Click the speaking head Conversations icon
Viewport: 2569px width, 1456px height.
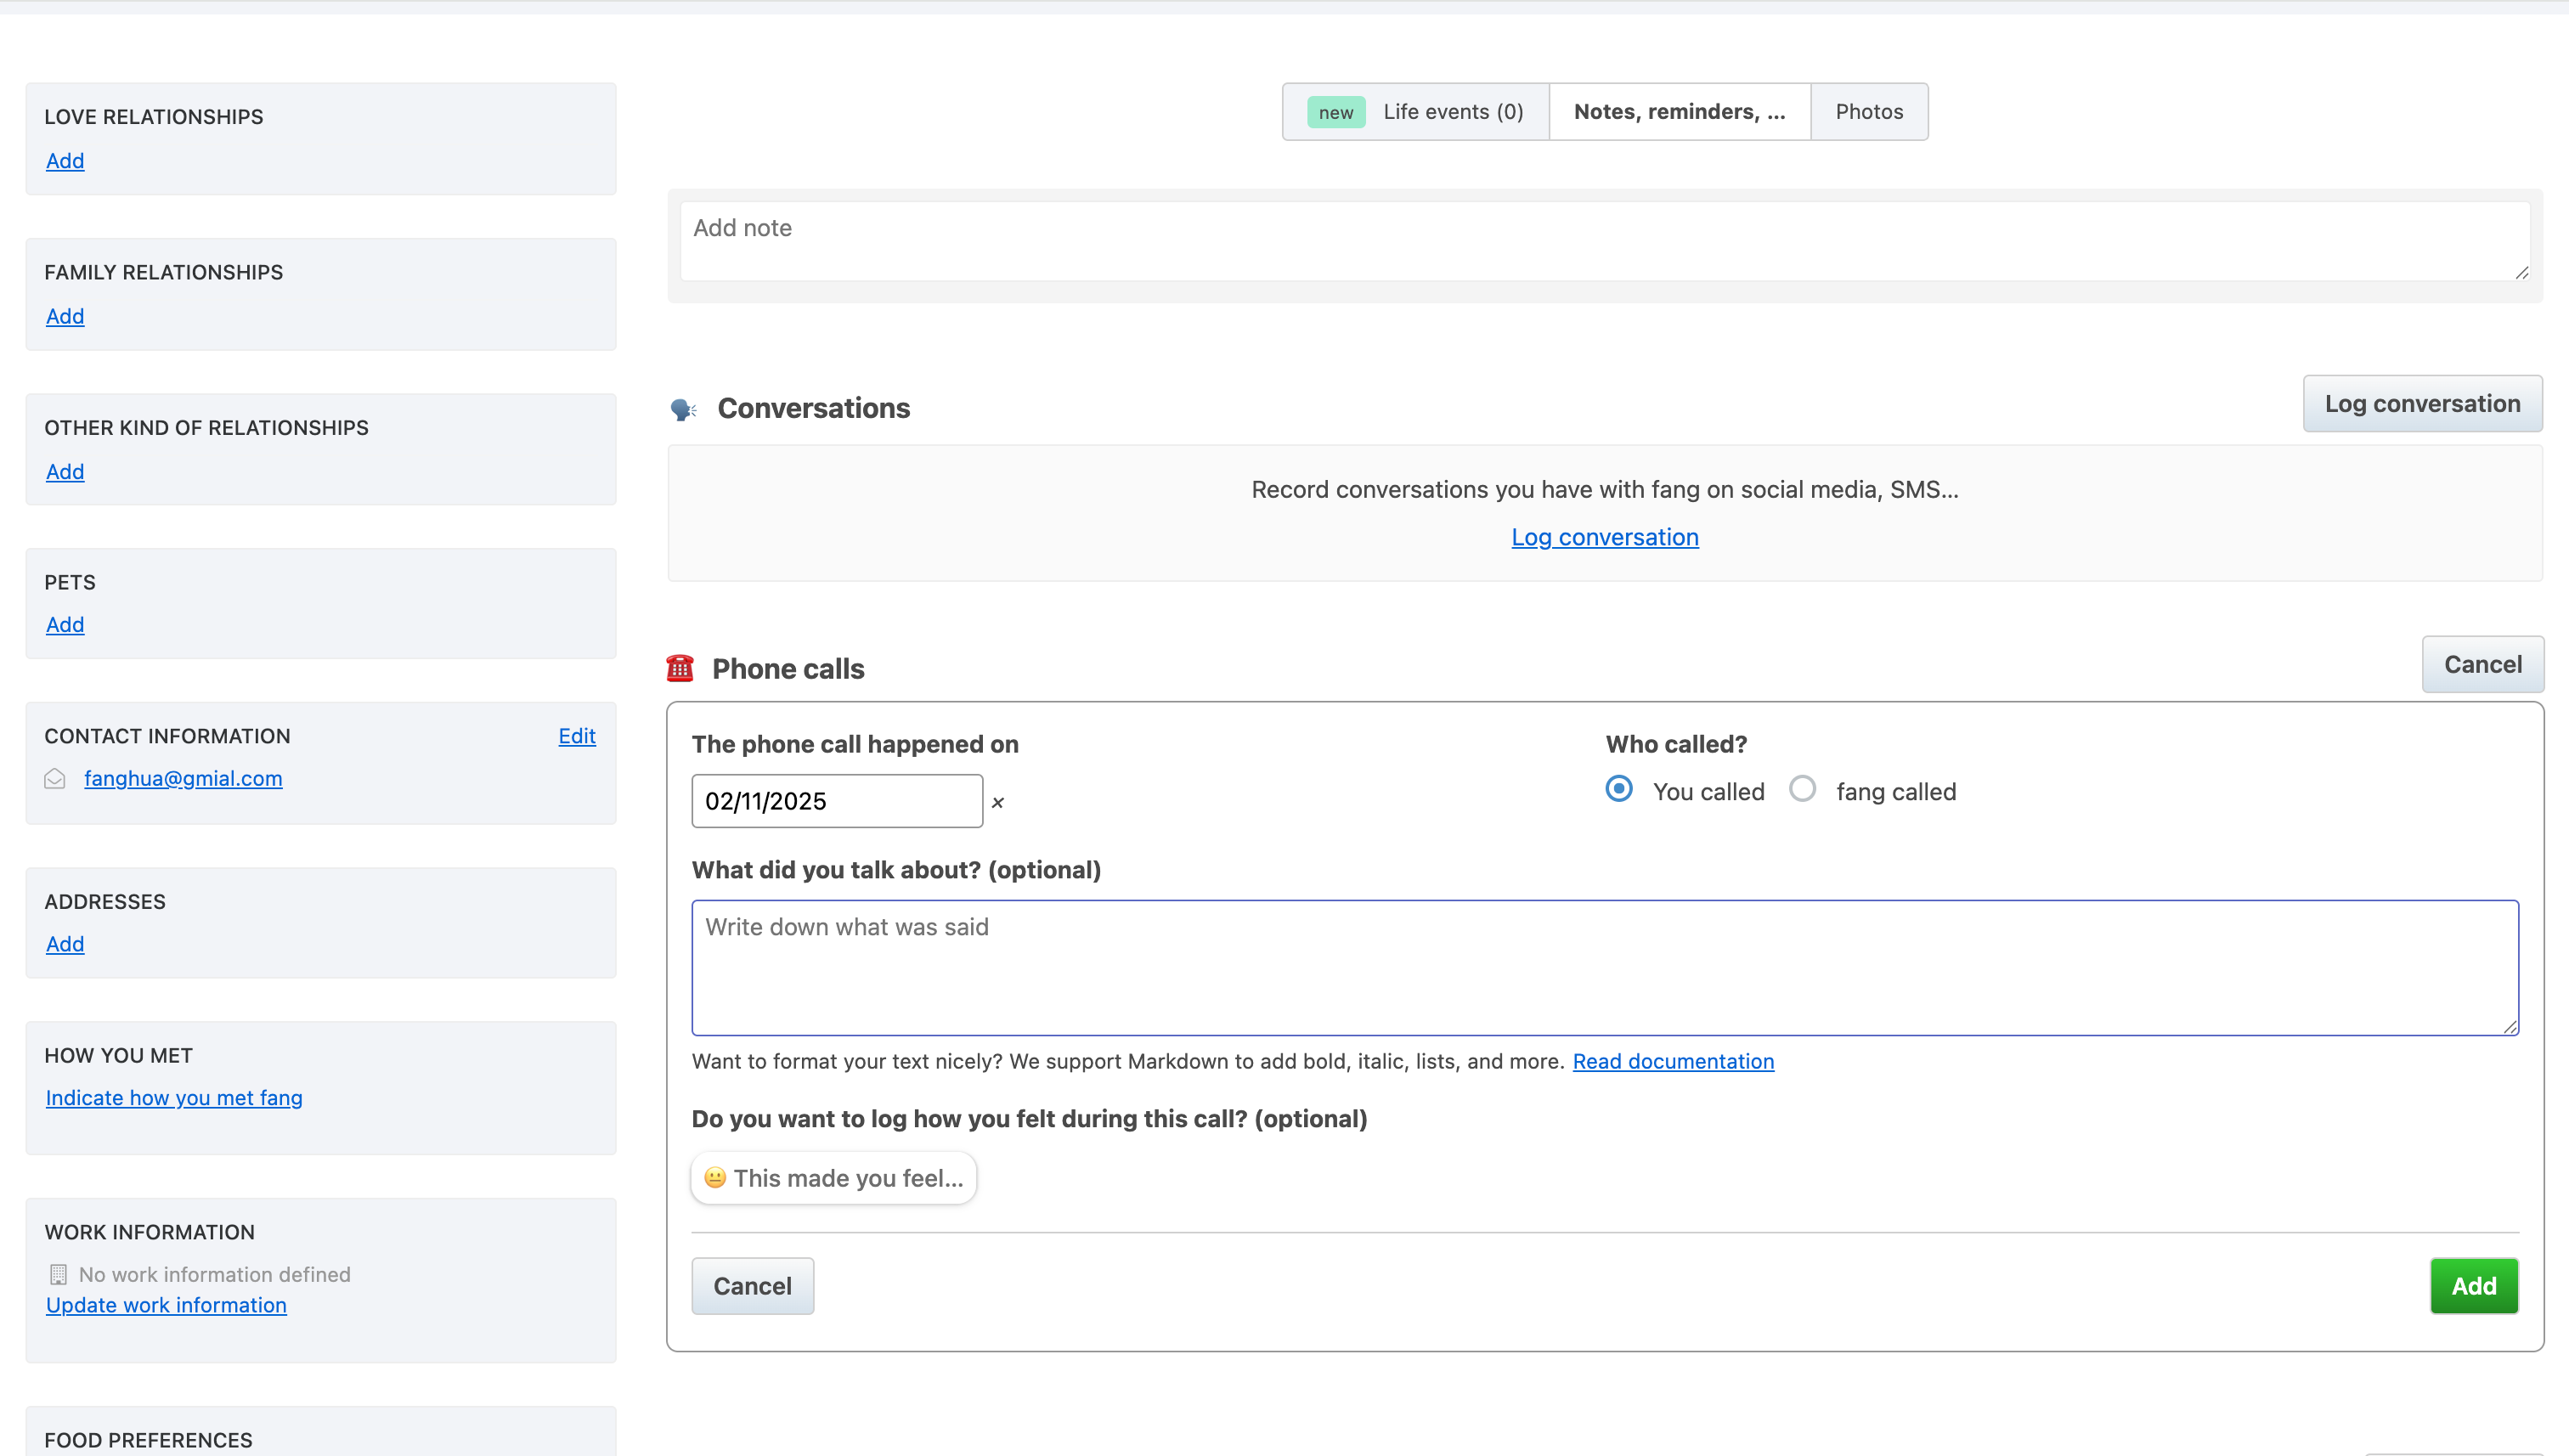pyautogui.click(x=683, y=409)
